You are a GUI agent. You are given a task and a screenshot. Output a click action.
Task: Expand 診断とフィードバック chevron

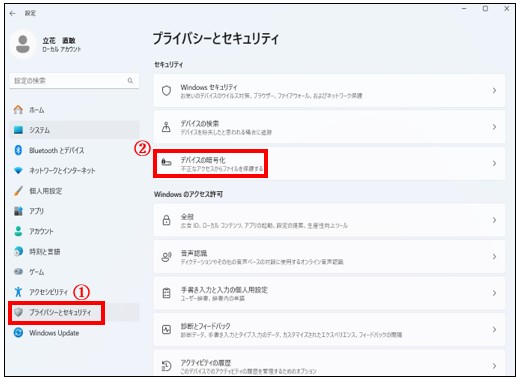[x=494, y=330]
